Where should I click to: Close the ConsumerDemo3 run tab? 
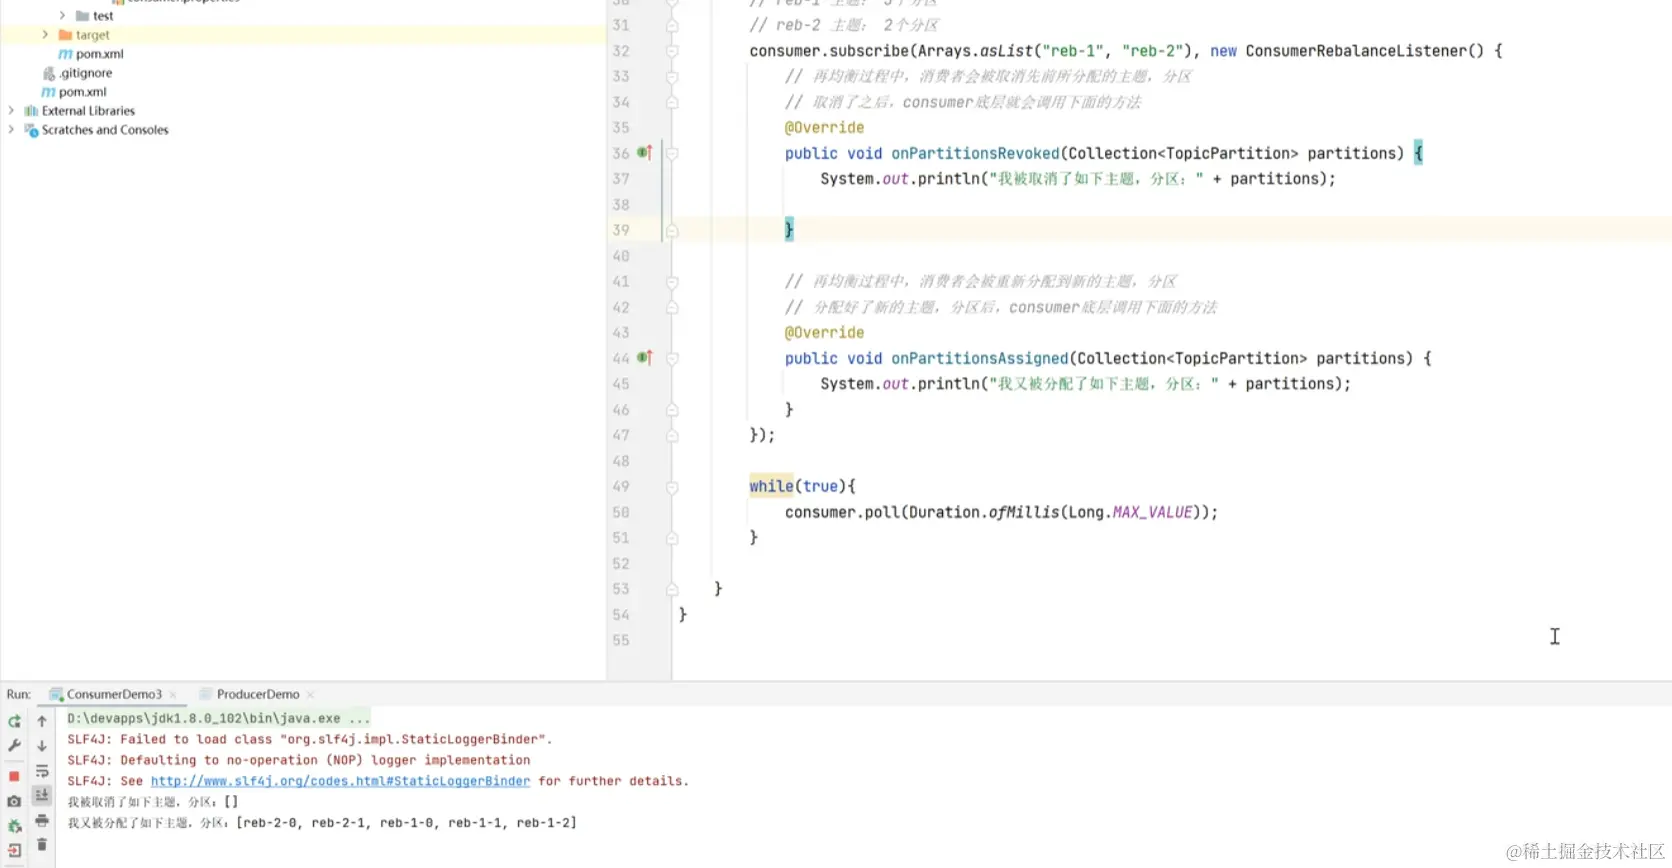pyautogui.click(x=173, y=695)
